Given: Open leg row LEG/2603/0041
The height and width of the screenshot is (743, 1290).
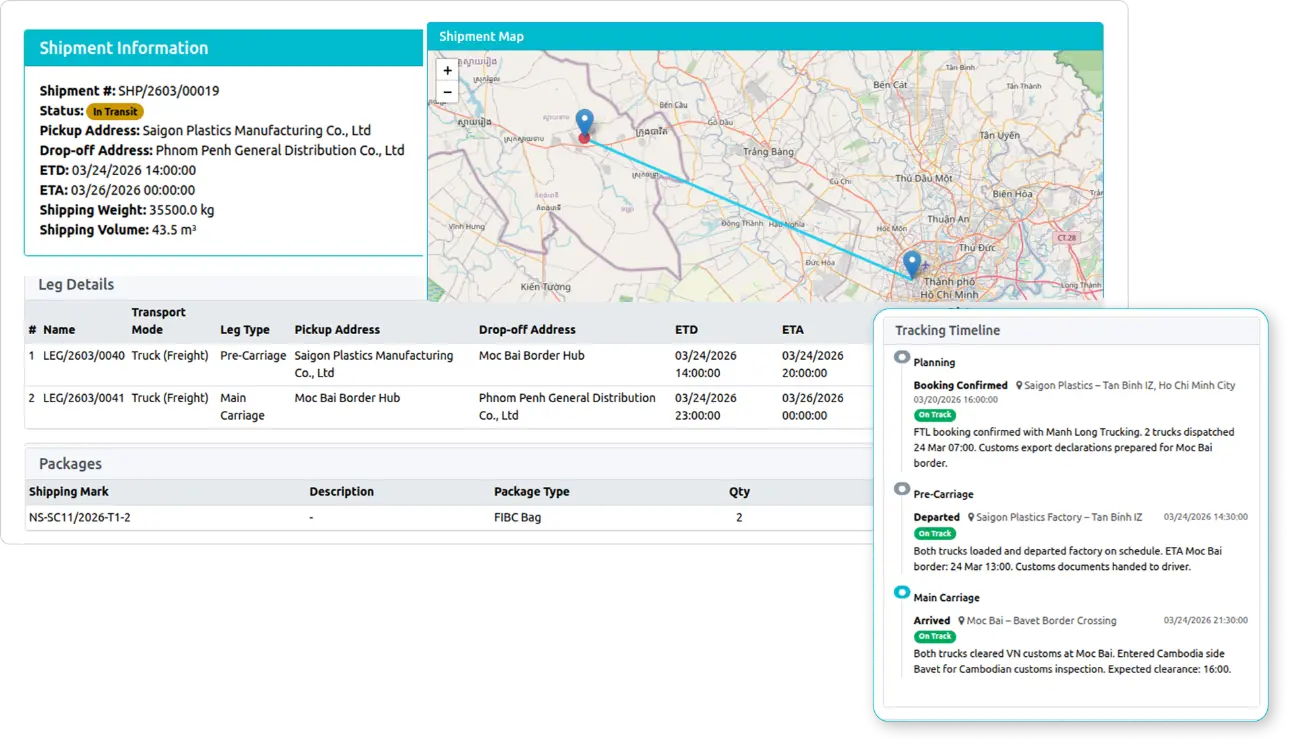Looking at the screenshot, I should (450, 407).
